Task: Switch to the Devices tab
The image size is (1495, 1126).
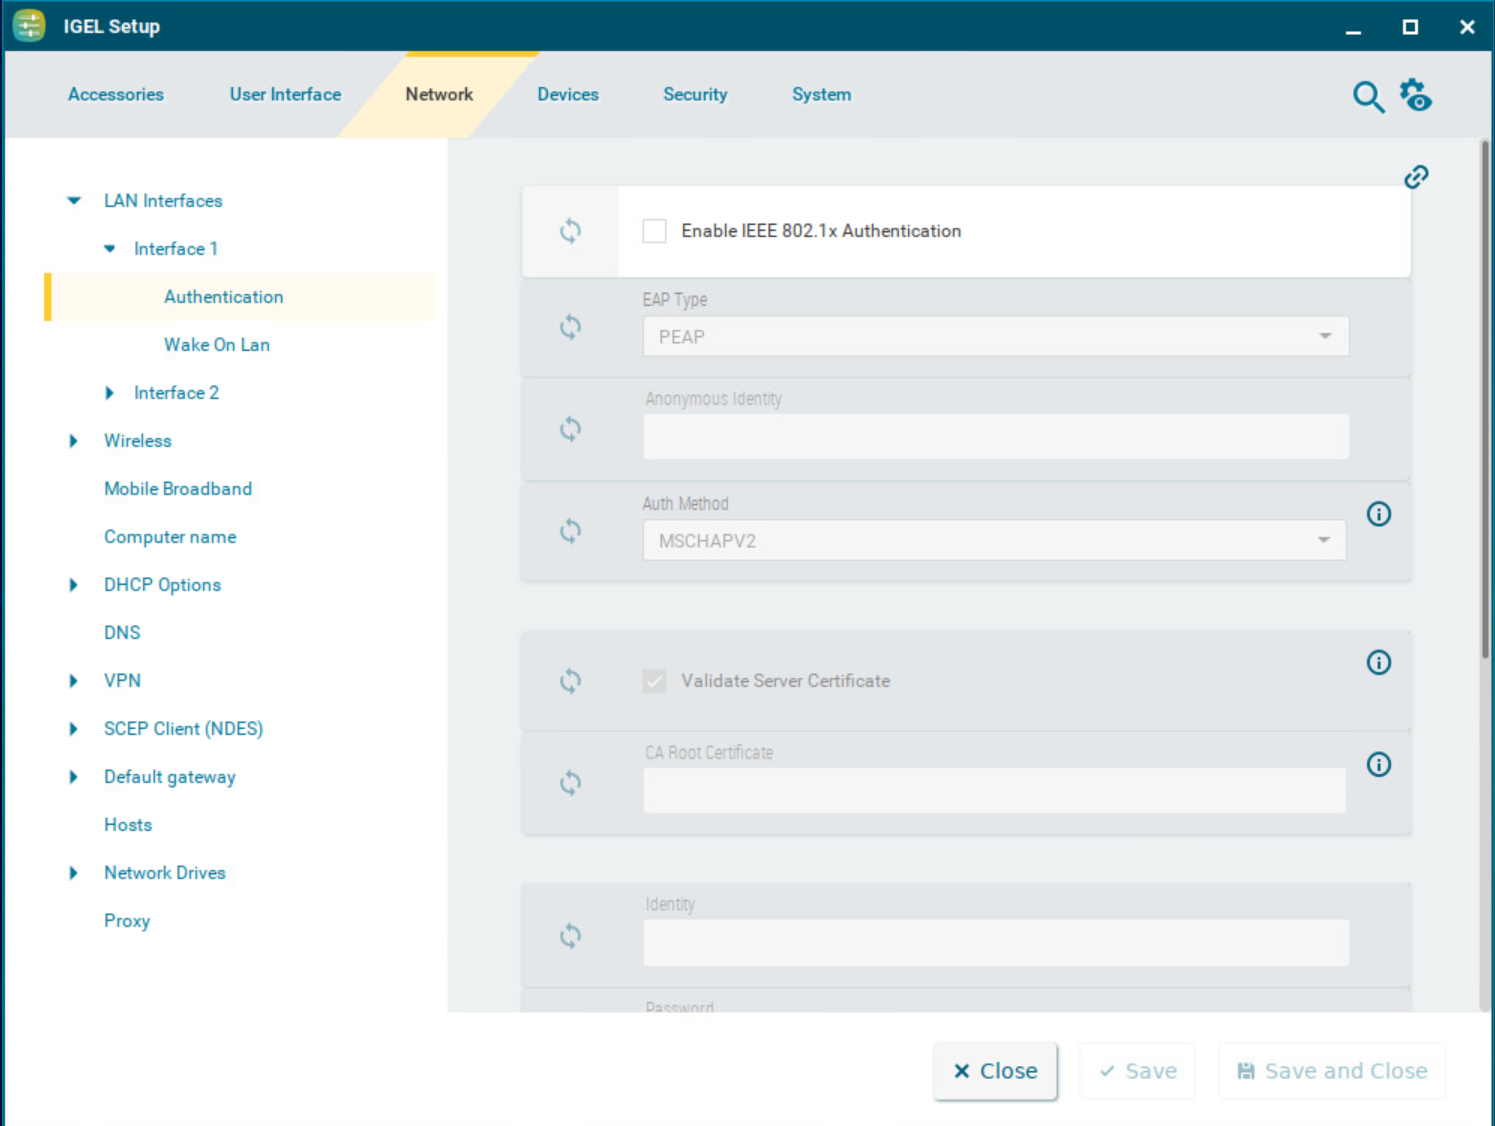Action: (567, 94)
